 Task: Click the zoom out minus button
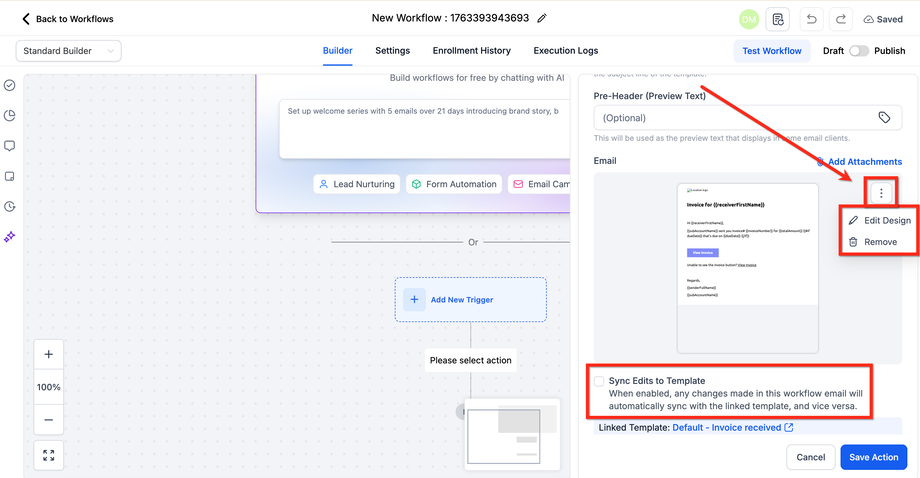[x=49, y=420]
